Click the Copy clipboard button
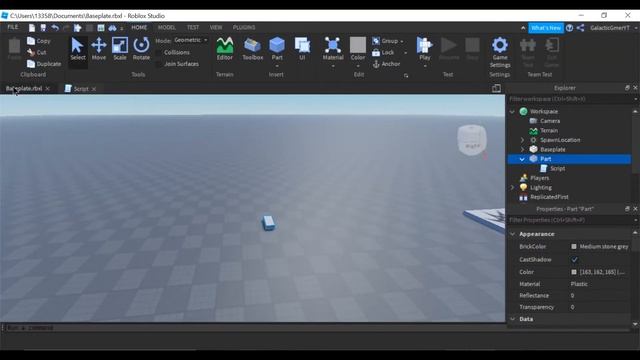The width and height of the screenshot is (640, 360). (39, 41)
